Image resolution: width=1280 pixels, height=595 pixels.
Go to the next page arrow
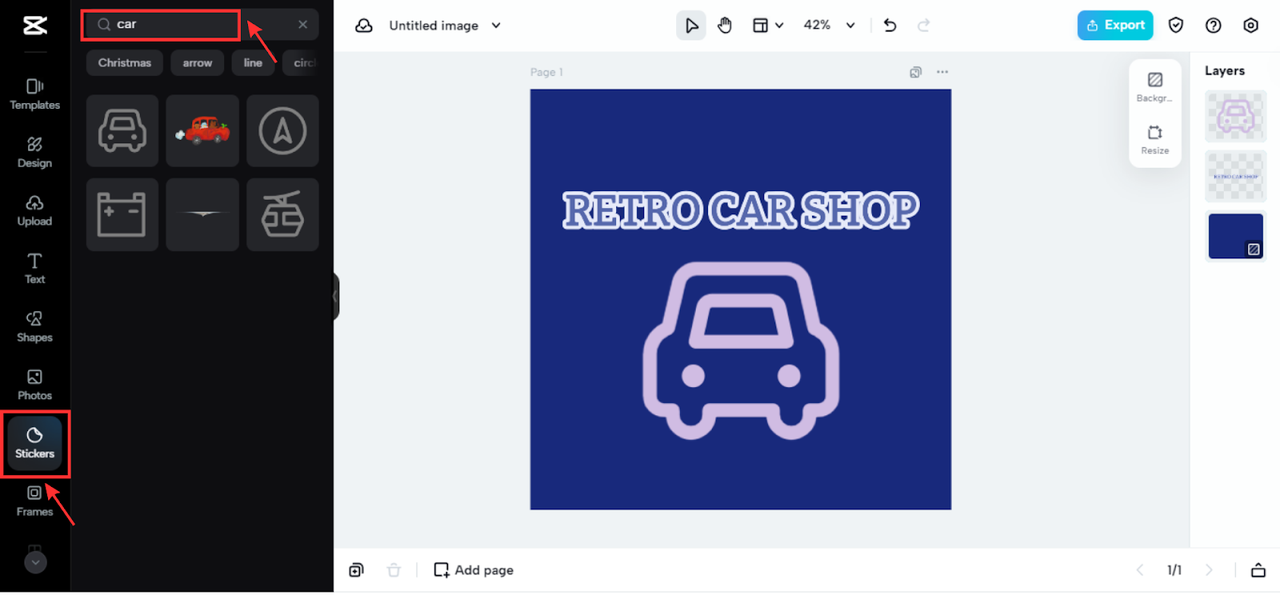tap(1209, 570)
